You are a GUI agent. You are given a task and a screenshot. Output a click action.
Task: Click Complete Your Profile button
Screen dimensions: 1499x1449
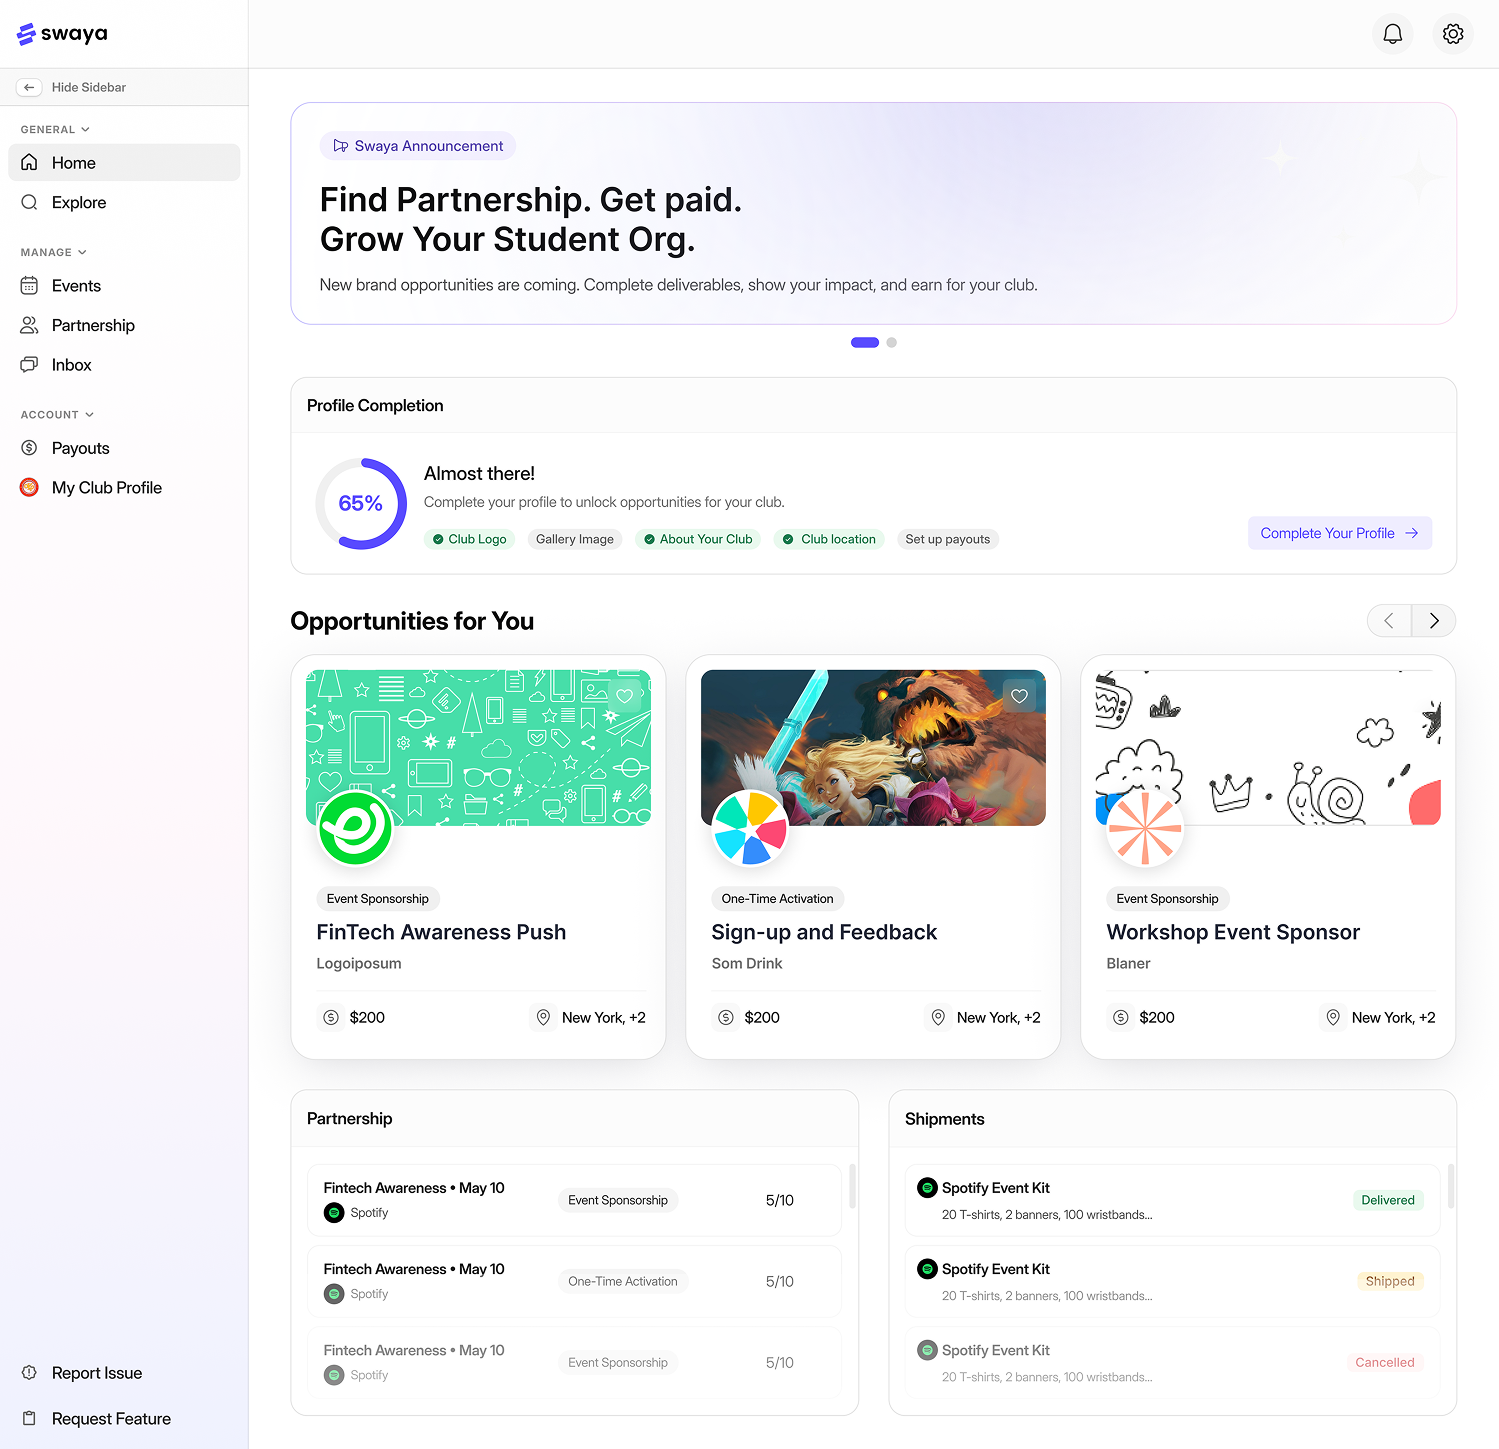pos(1340,533)
